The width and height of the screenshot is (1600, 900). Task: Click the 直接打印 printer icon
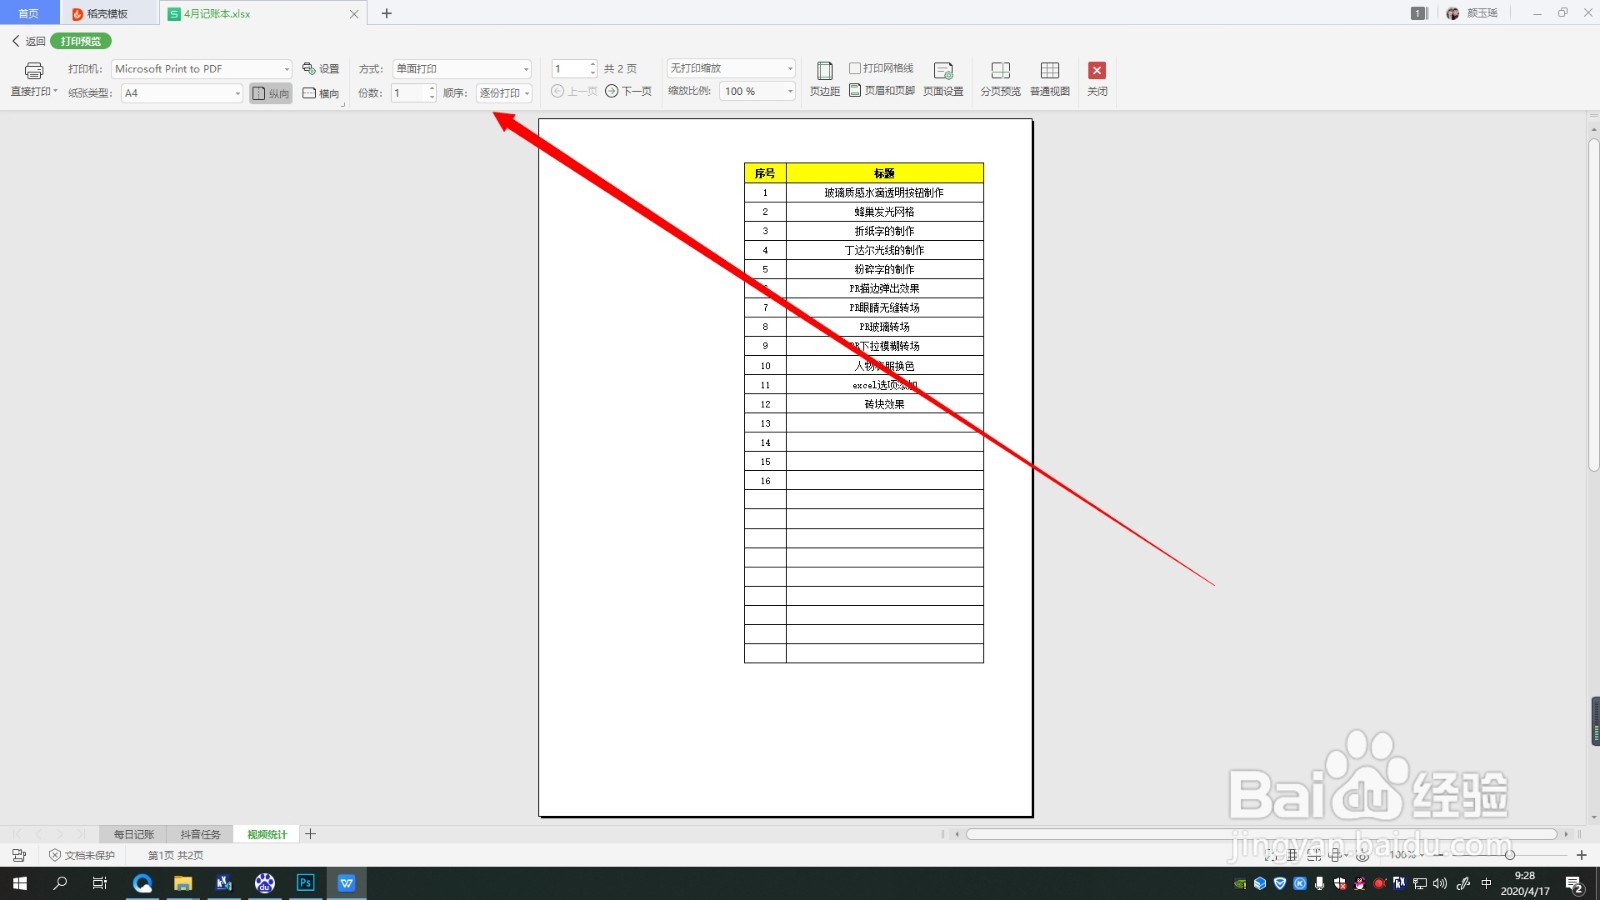tap(34, 70)
